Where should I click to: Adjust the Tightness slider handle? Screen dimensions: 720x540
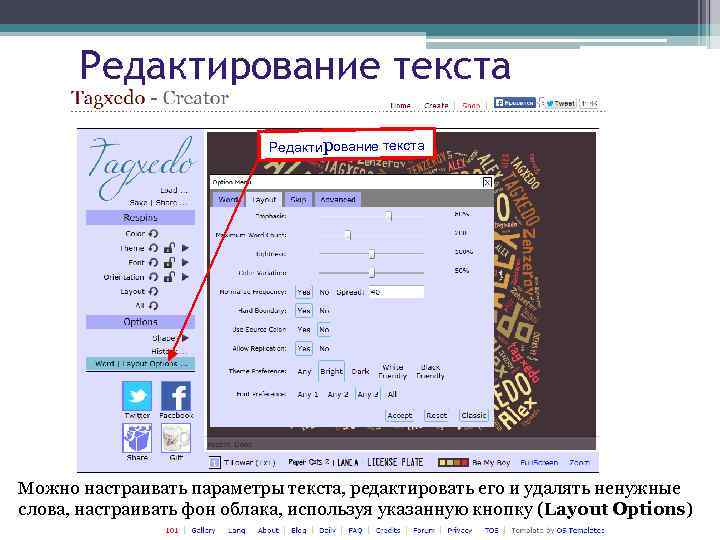pos(371,253)
